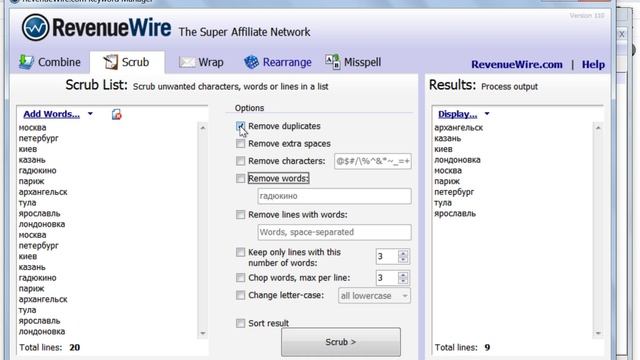Open the Misspell tab
This screenshot has width=640, height=360.
pos(353,62)
